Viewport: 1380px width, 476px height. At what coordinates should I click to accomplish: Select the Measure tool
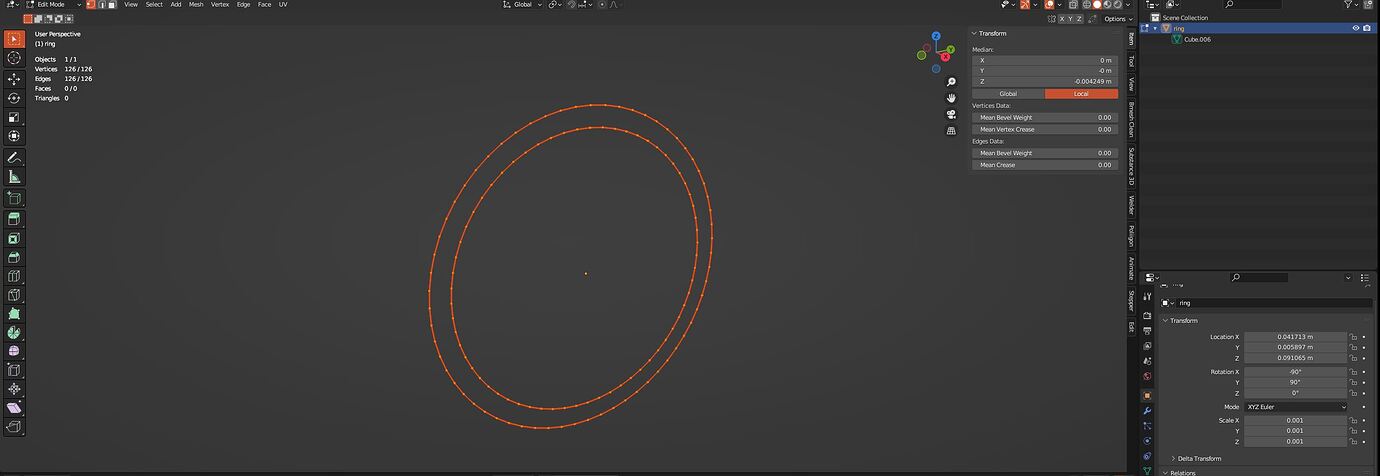pyautogui.click(x=14, y=177)
